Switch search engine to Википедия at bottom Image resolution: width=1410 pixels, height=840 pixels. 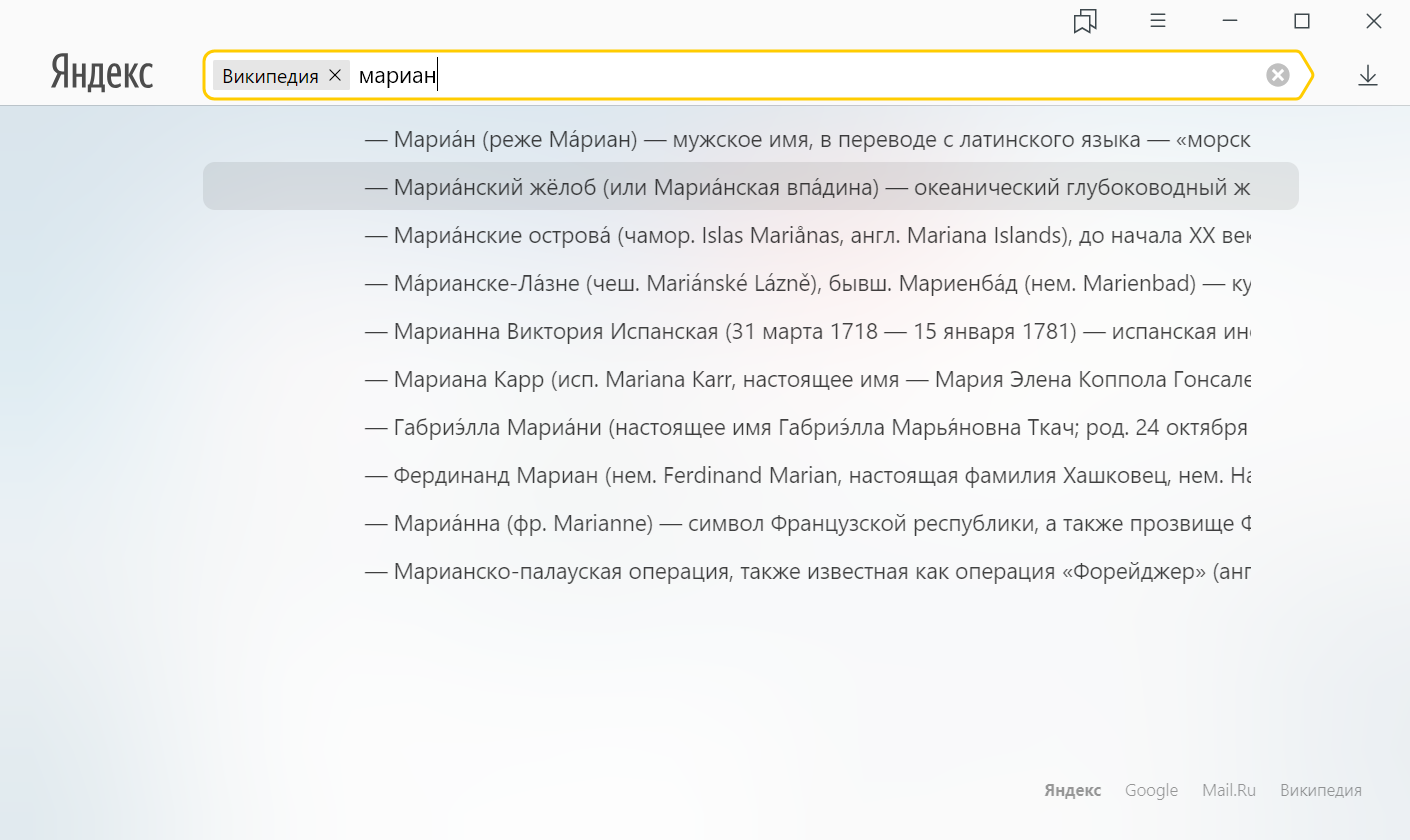coord(1321,790)
